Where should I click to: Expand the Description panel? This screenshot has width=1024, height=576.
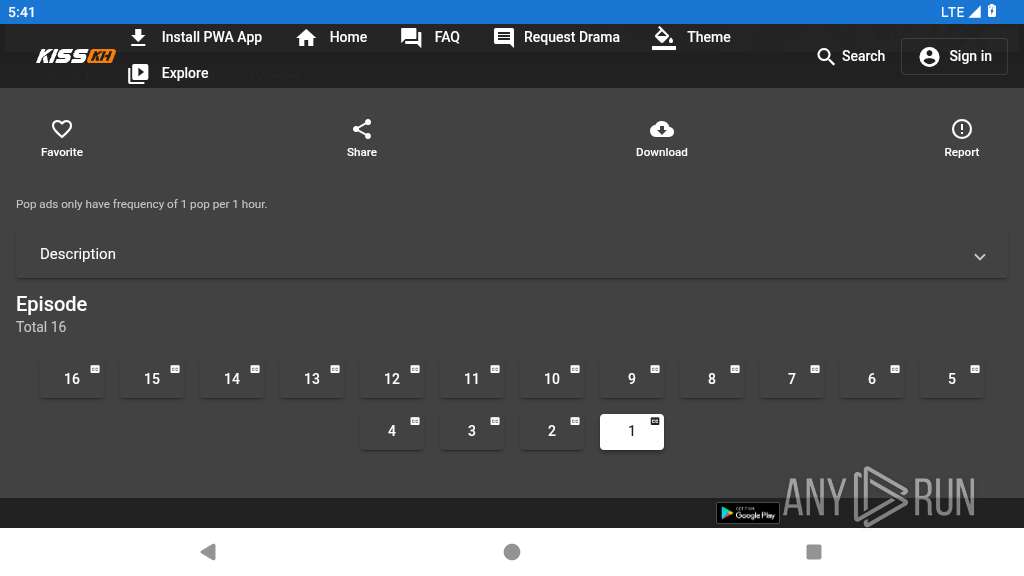(511, 254)
